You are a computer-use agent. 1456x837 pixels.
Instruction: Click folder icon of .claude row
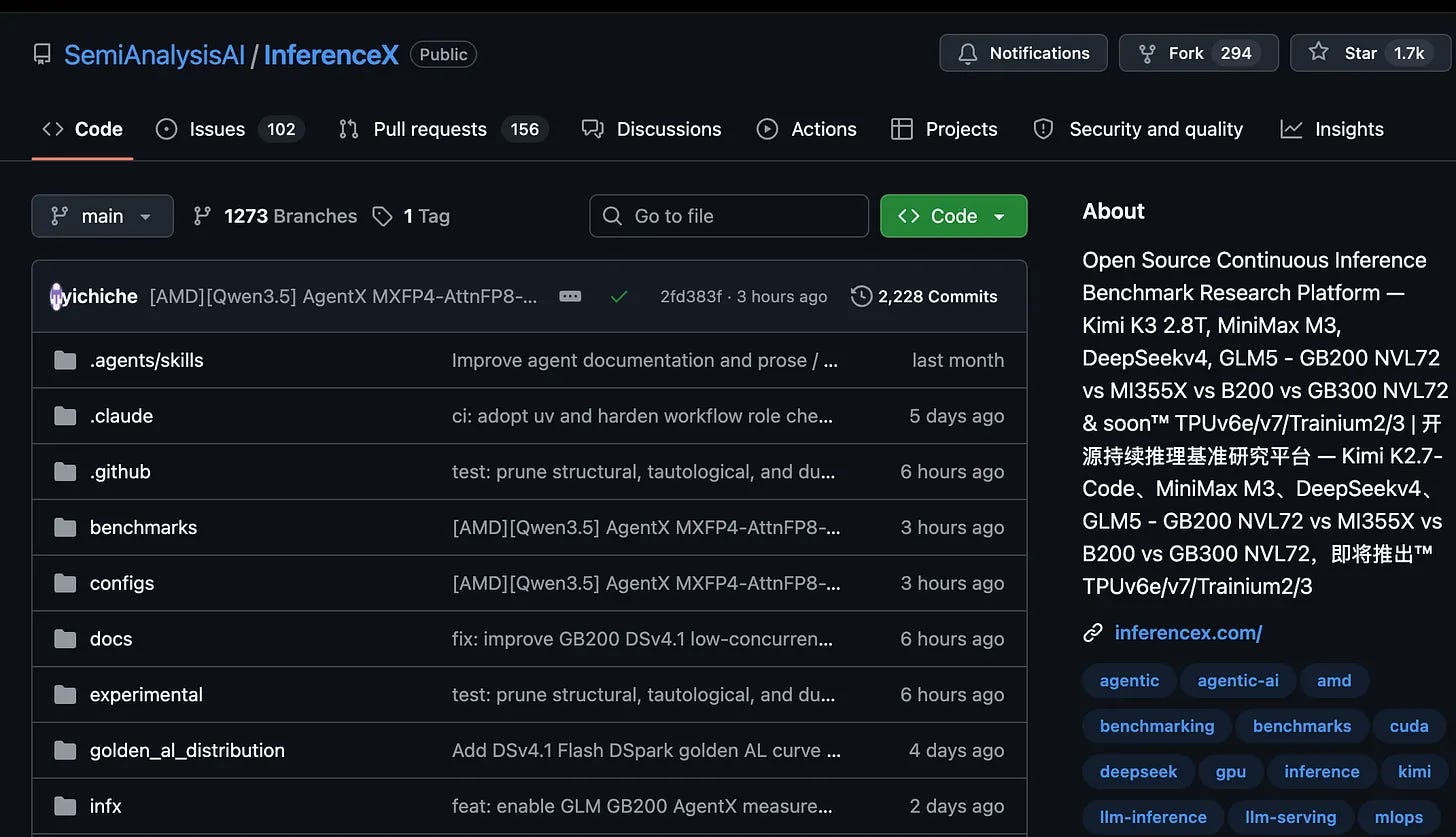[65, 416]
